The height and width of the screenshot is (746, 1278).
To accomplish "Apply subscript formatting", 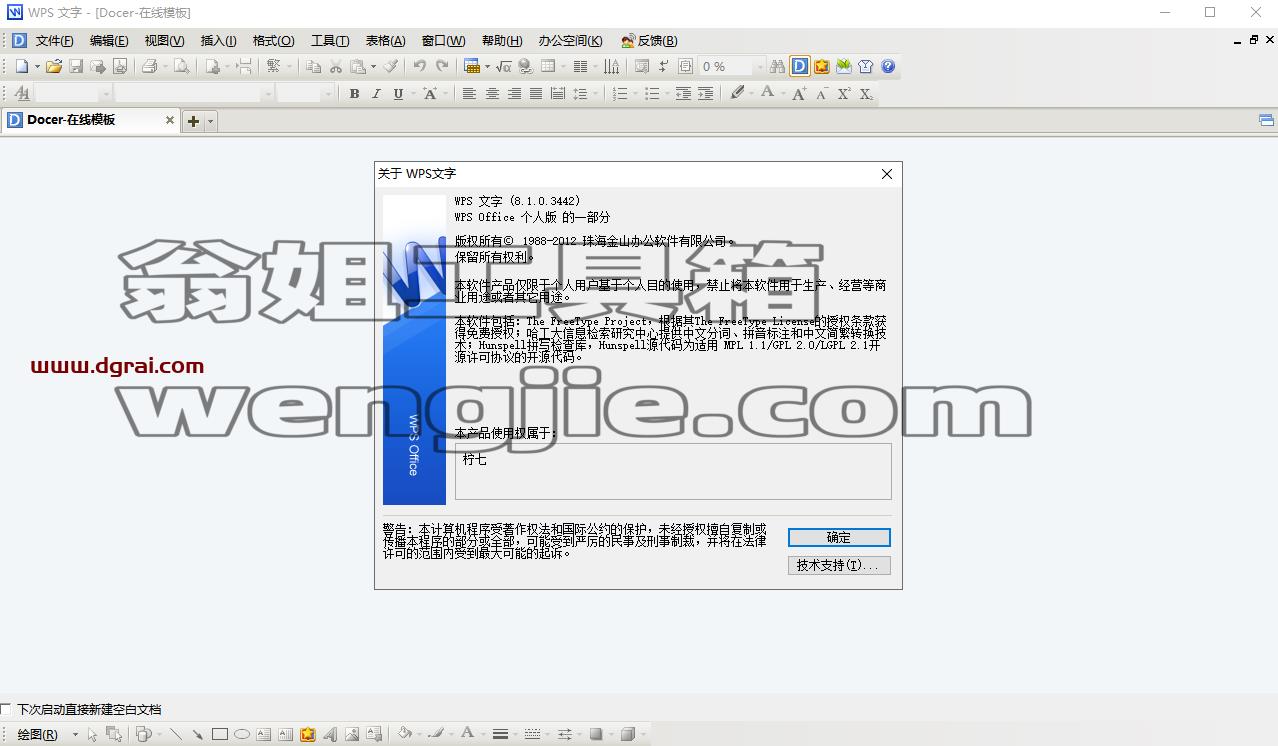I will point(865,93).
